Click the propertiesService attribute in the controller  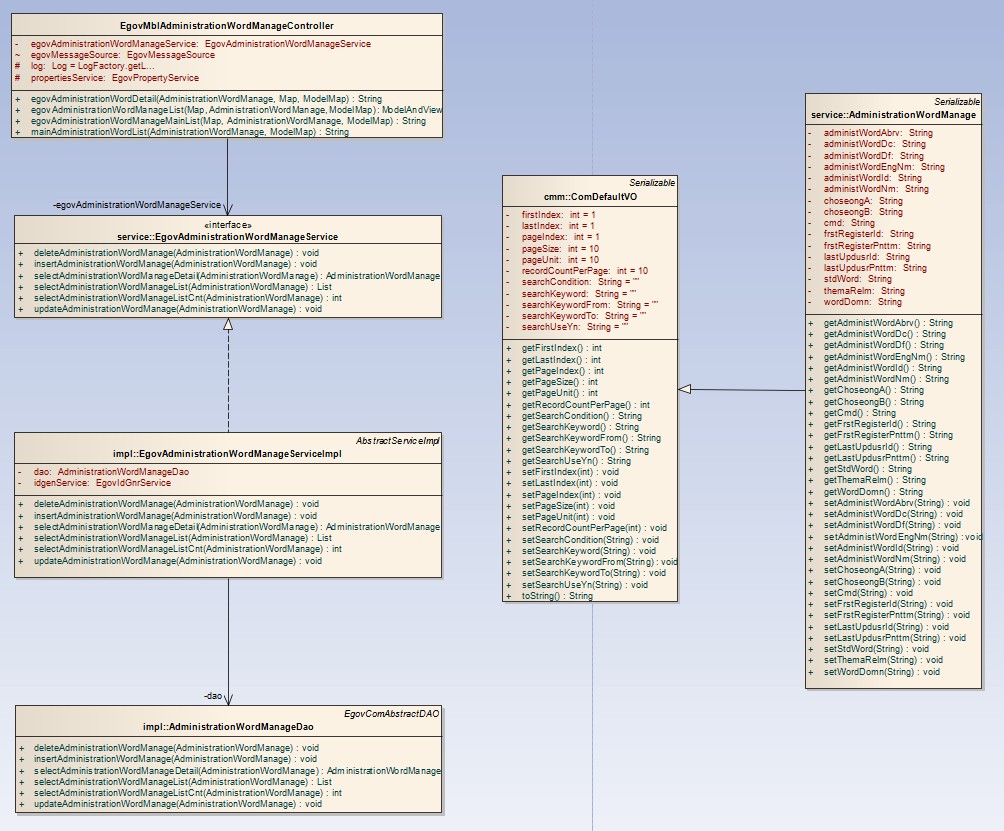pos(114,77)
